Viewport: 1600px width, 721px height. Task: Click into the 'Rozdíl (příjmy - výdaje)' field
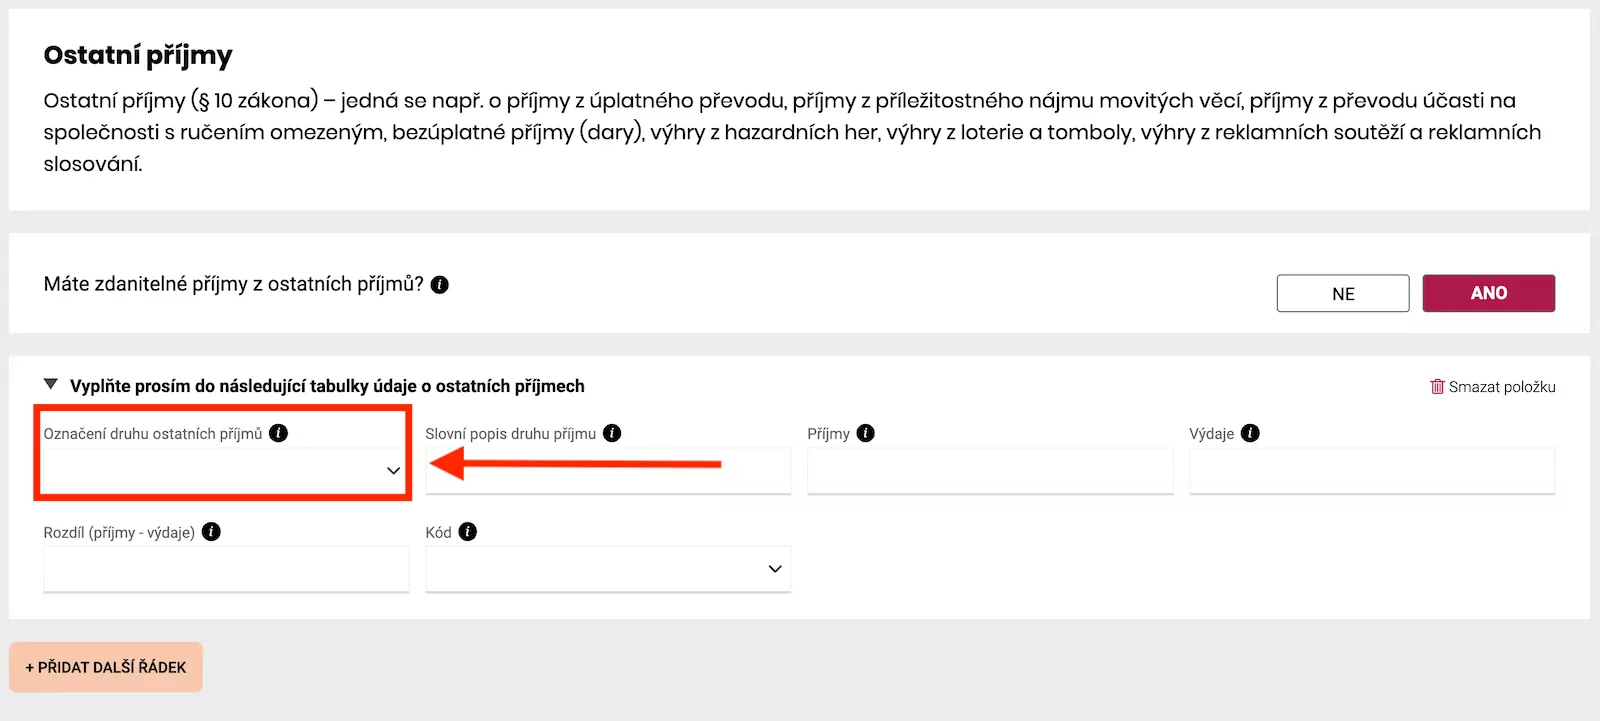(x=226, y=568)
